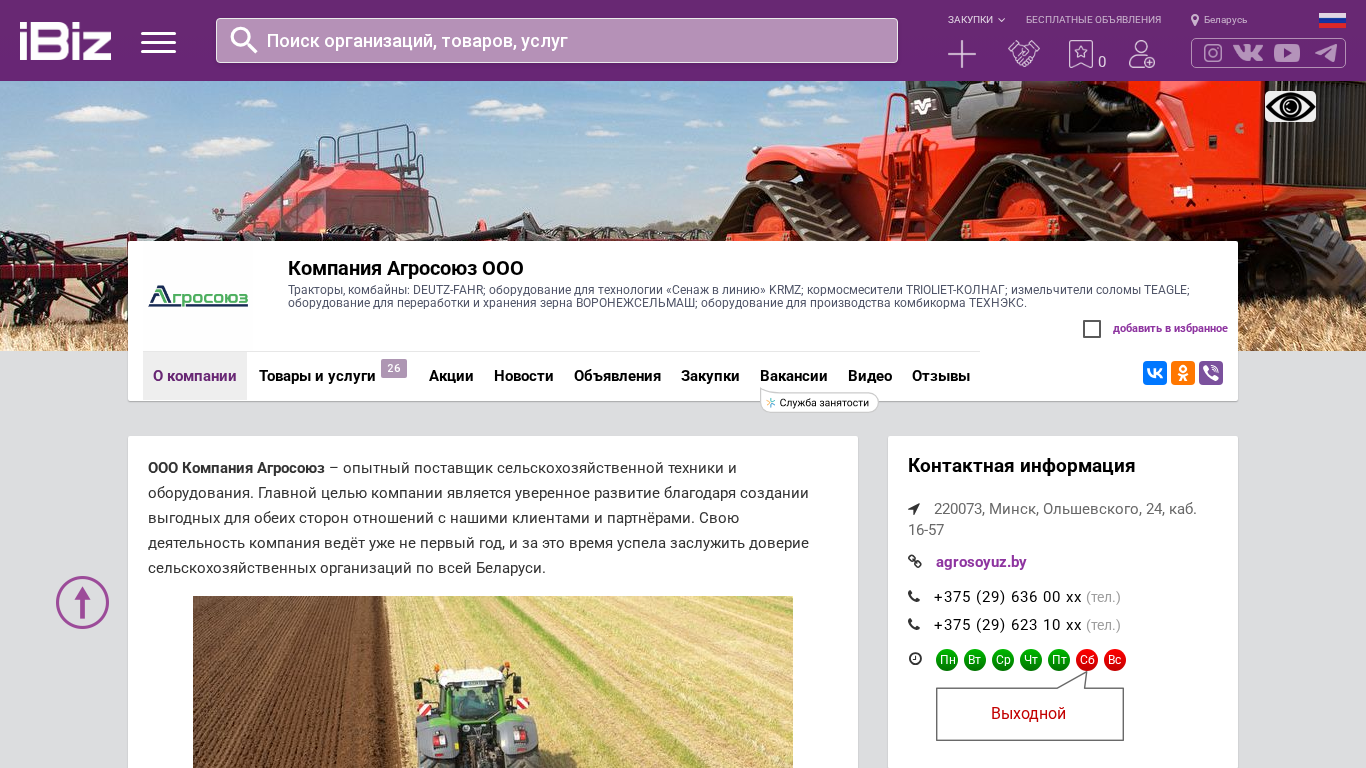Select Monday (Пн) schedule day
The height and width of the screenshot is (768, 1366).
tap(947, 660)
